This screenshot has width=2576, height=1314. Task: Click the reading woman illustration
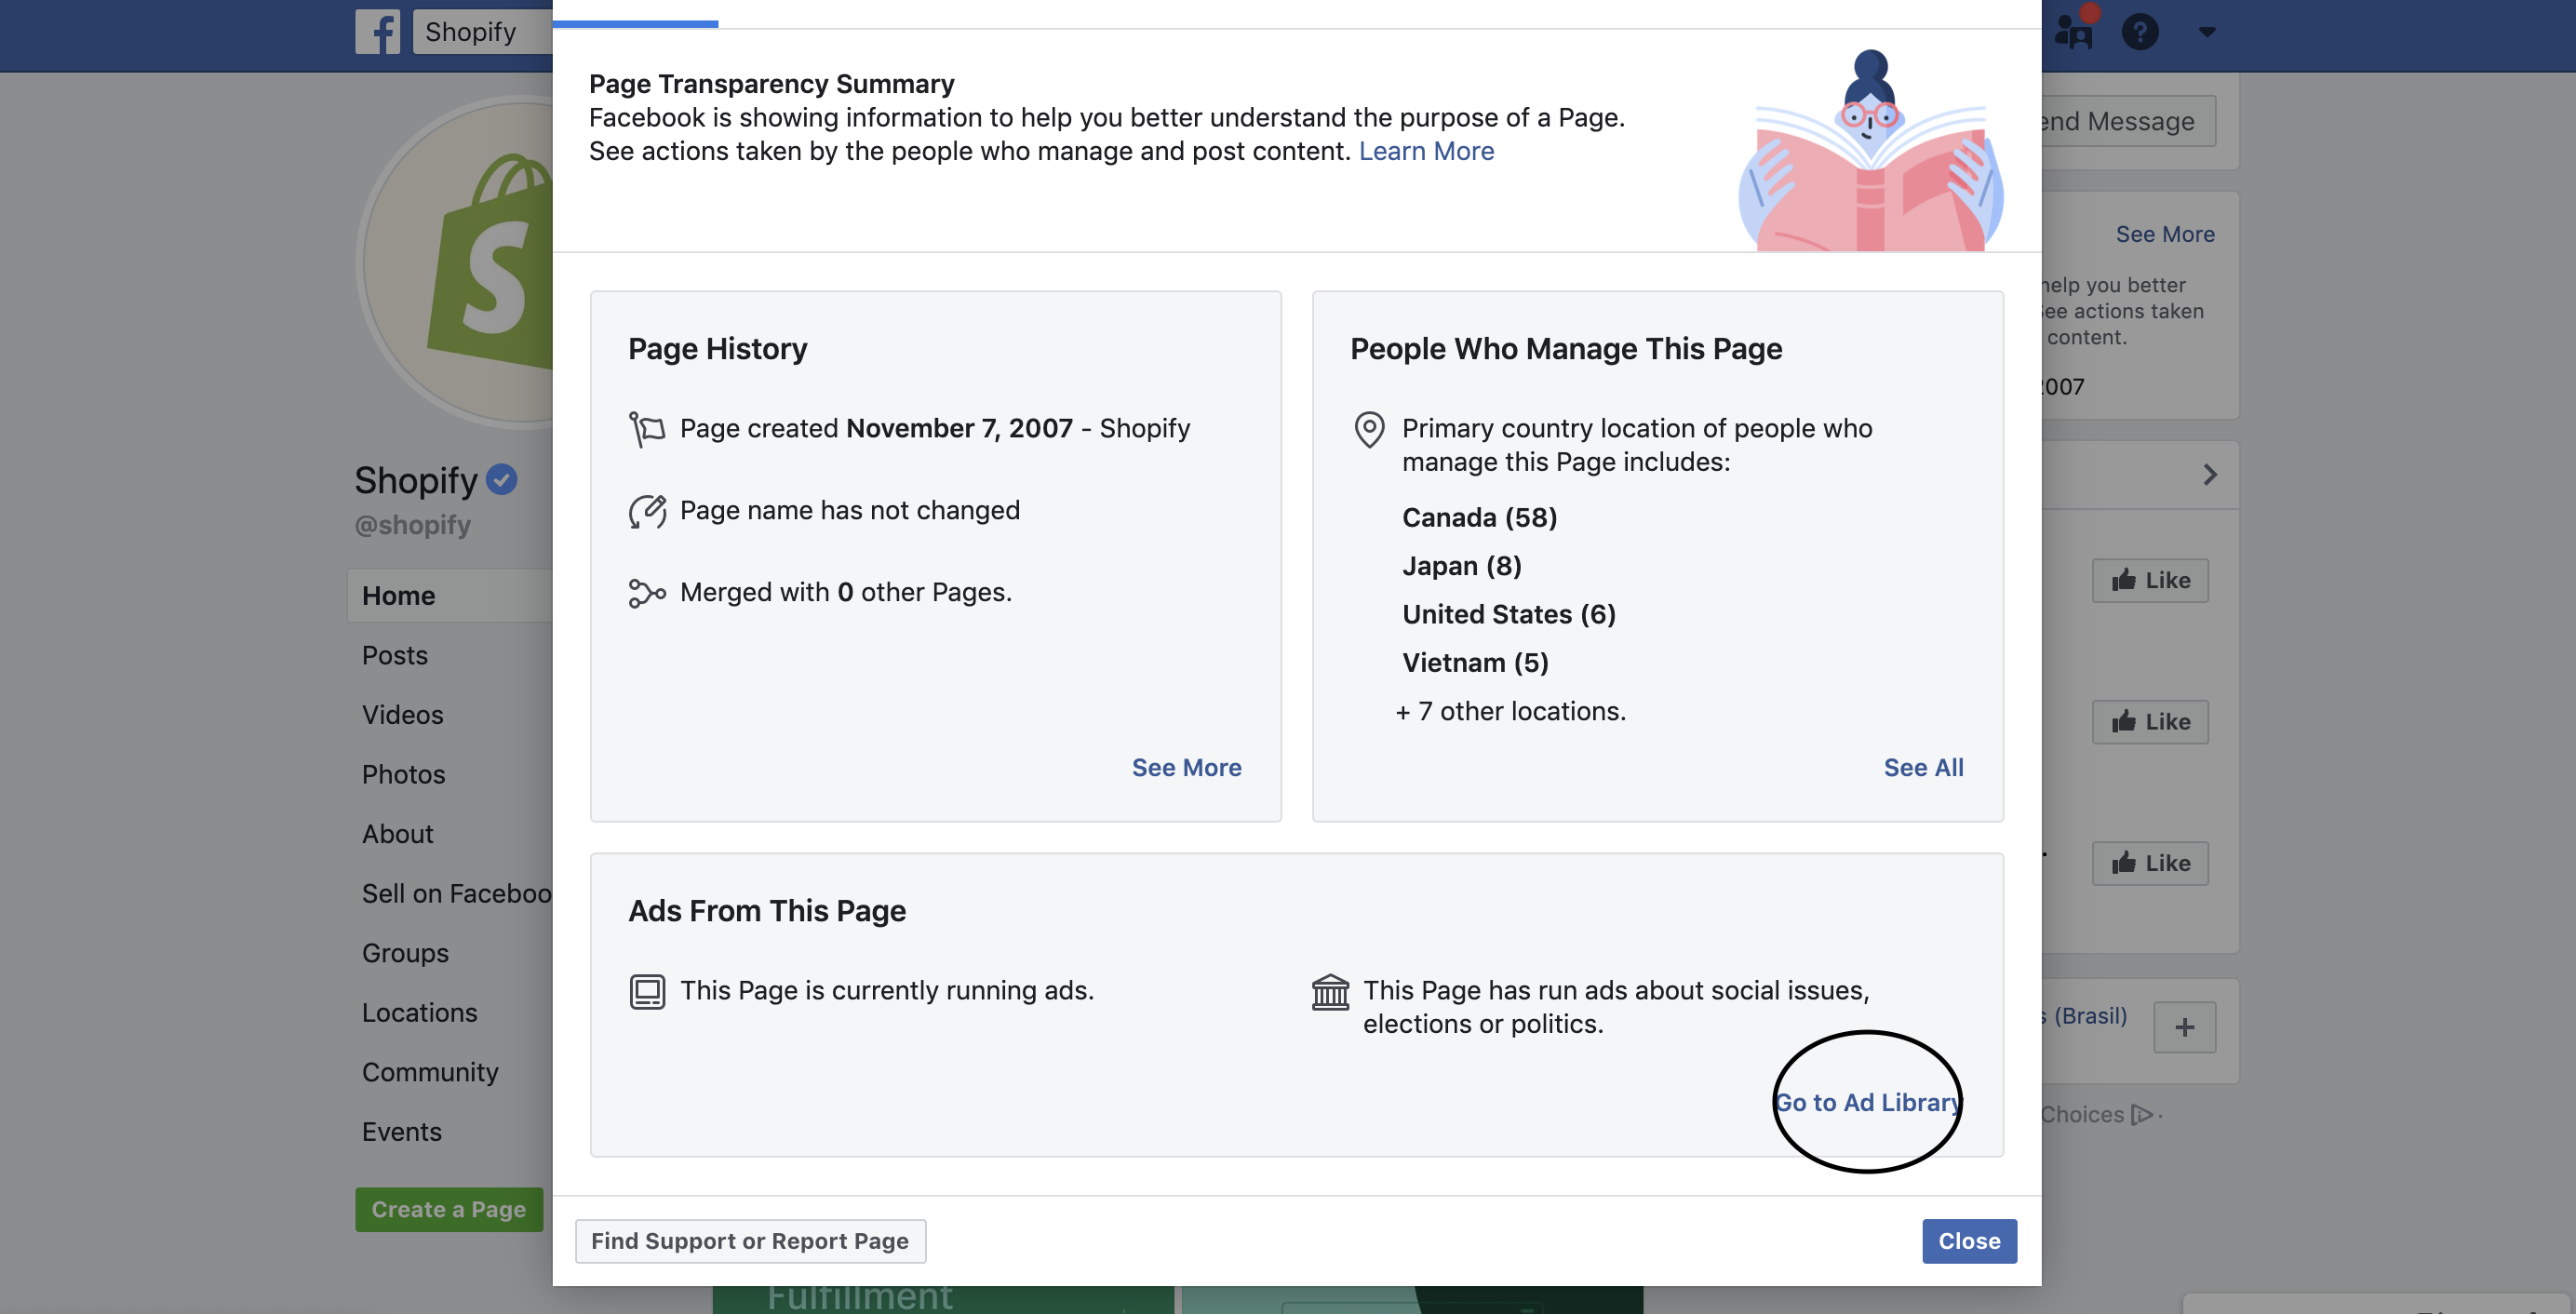[x=1871, y=150]
